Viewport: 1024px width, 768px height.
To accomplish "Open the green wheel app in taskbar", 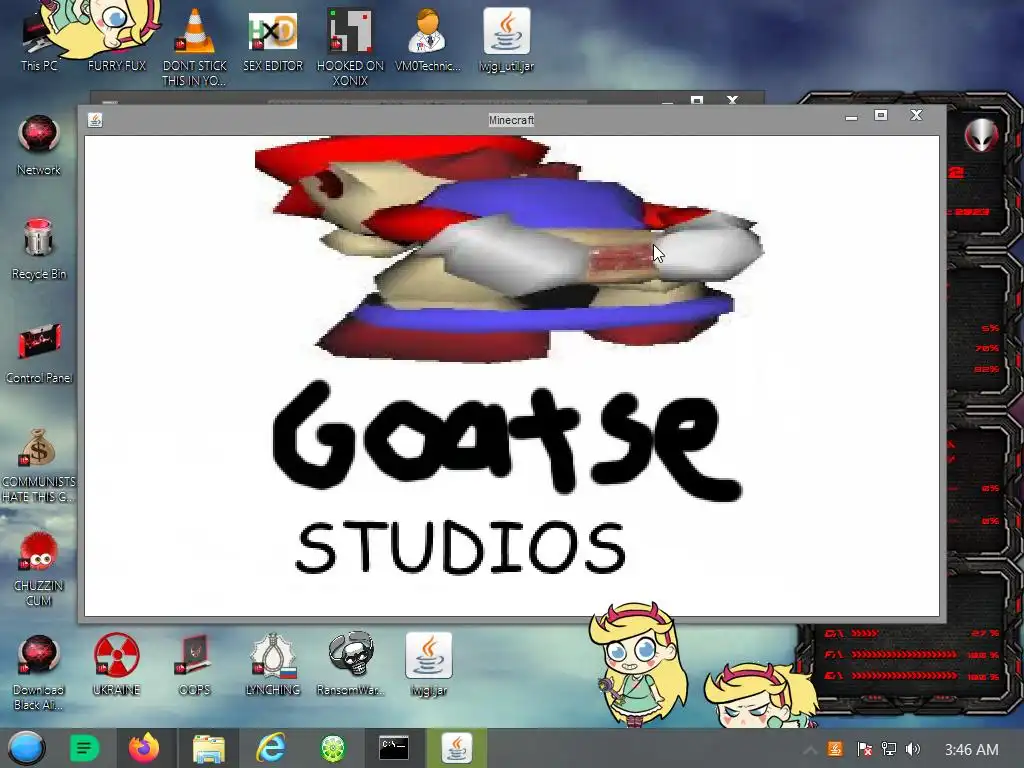I will 332,748.
